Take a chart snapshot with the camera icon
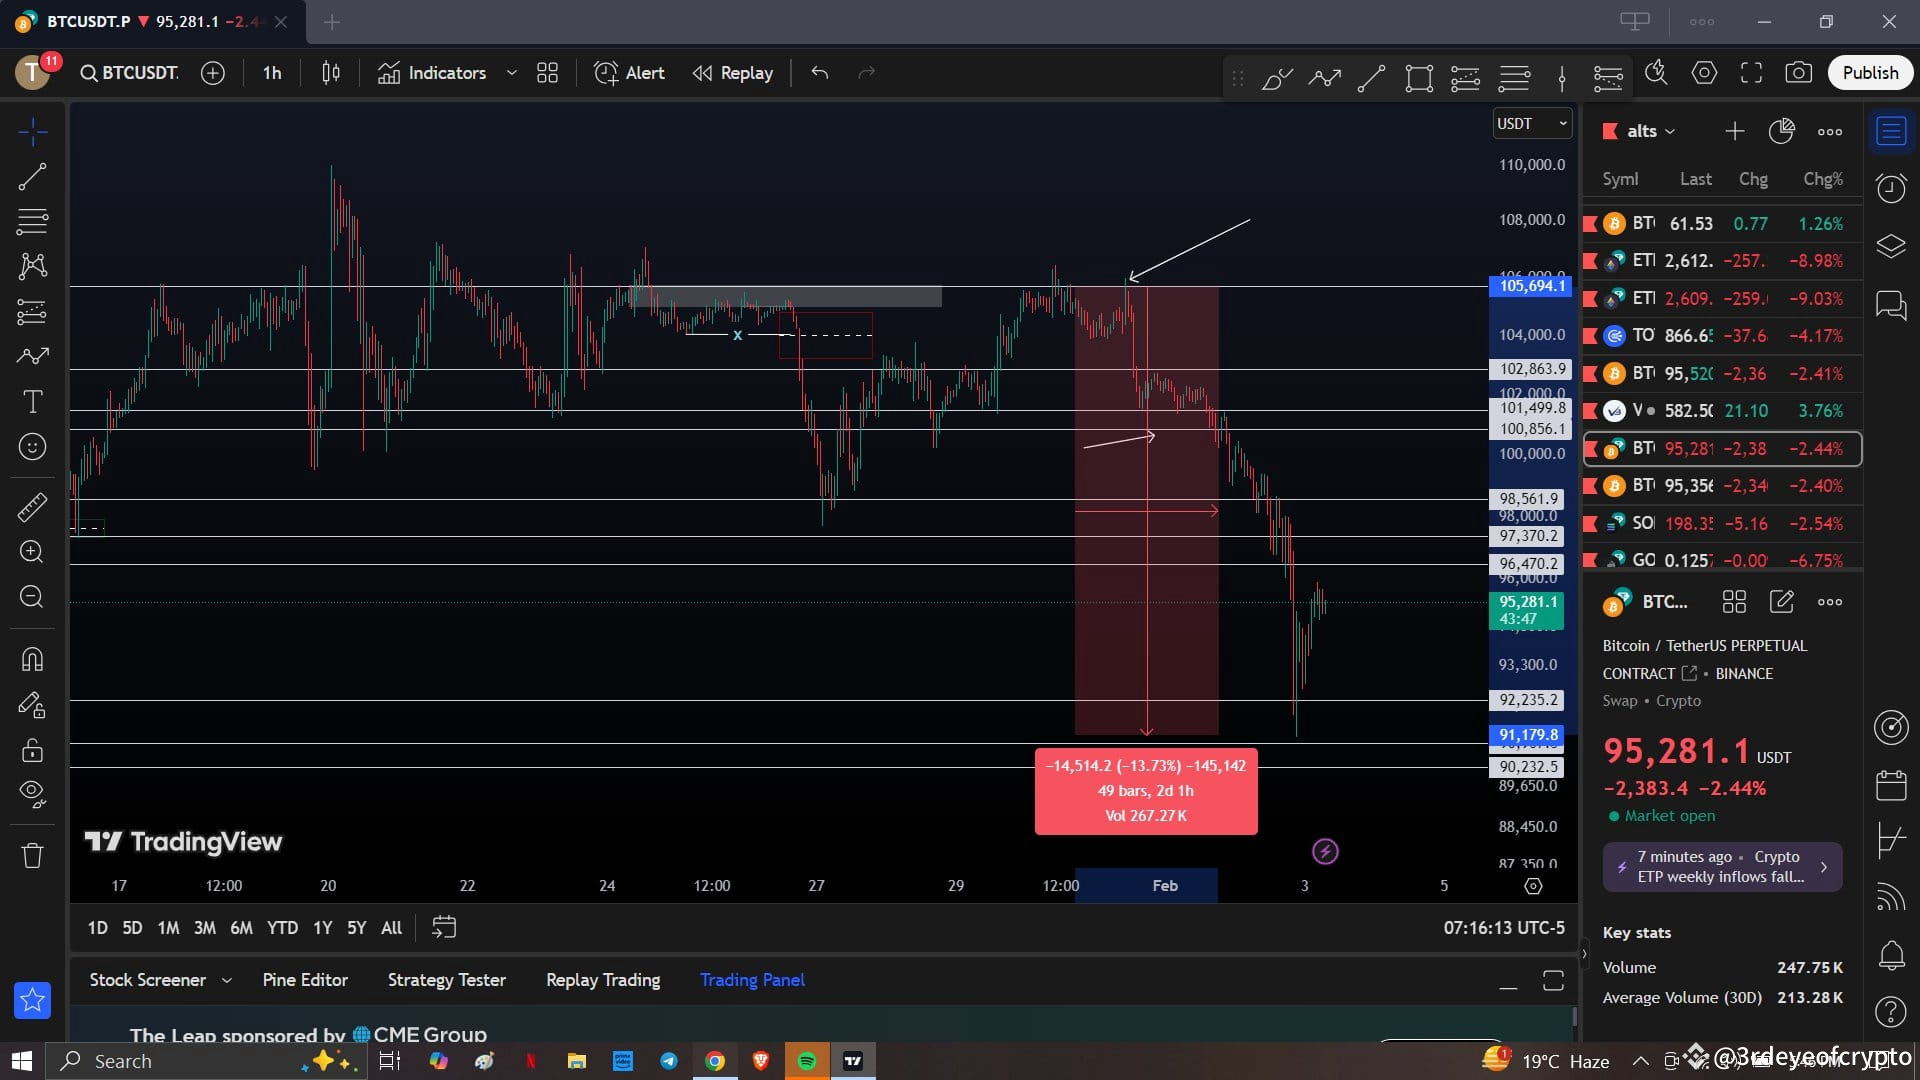1920x1080 pixels. click(1799, 72)
